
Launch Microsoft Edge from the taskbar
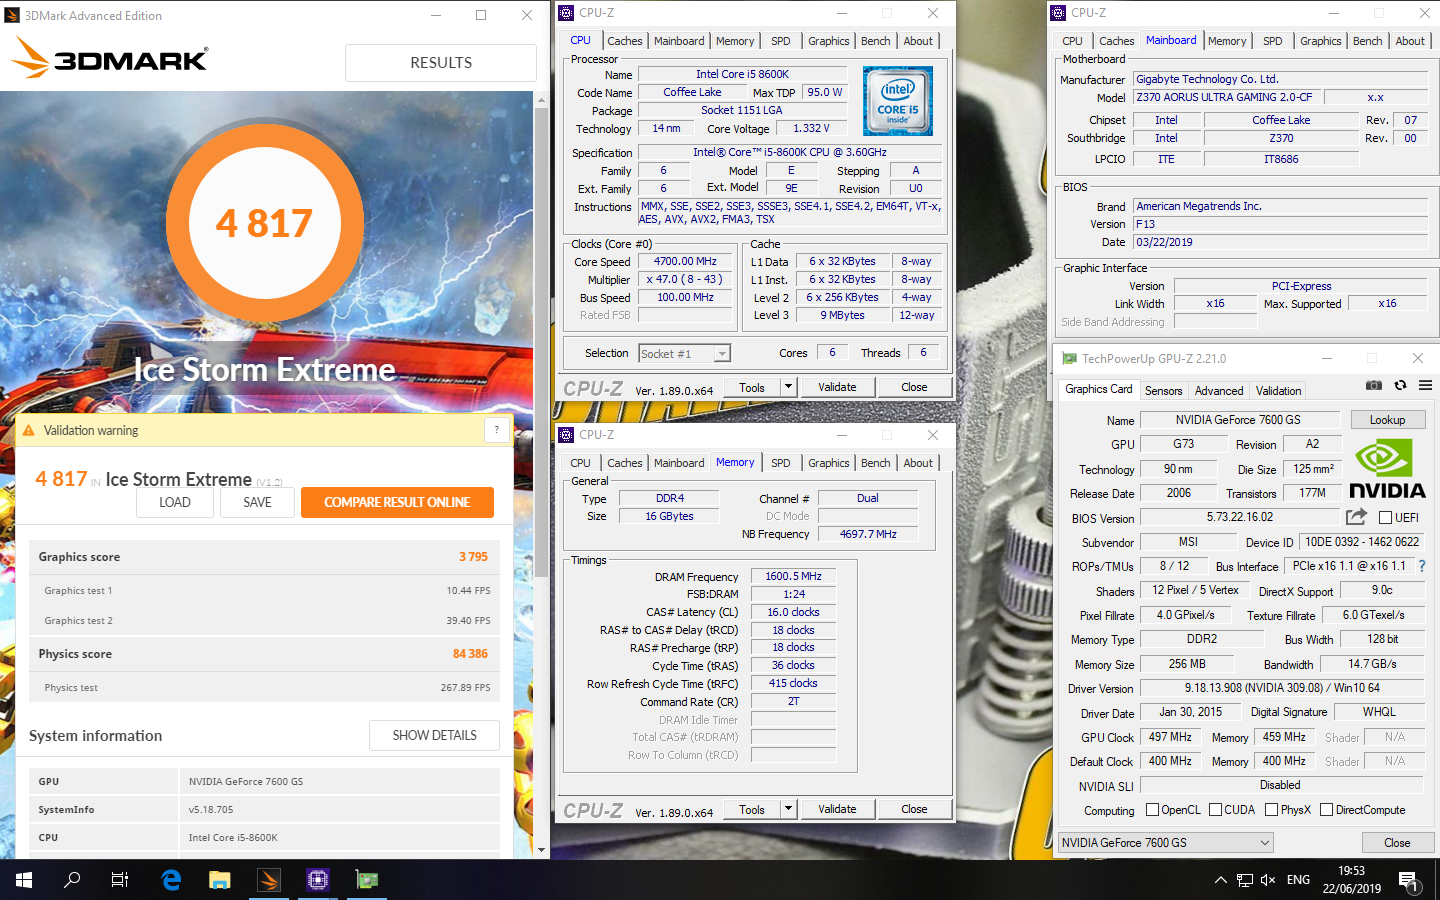pos(171,880)
